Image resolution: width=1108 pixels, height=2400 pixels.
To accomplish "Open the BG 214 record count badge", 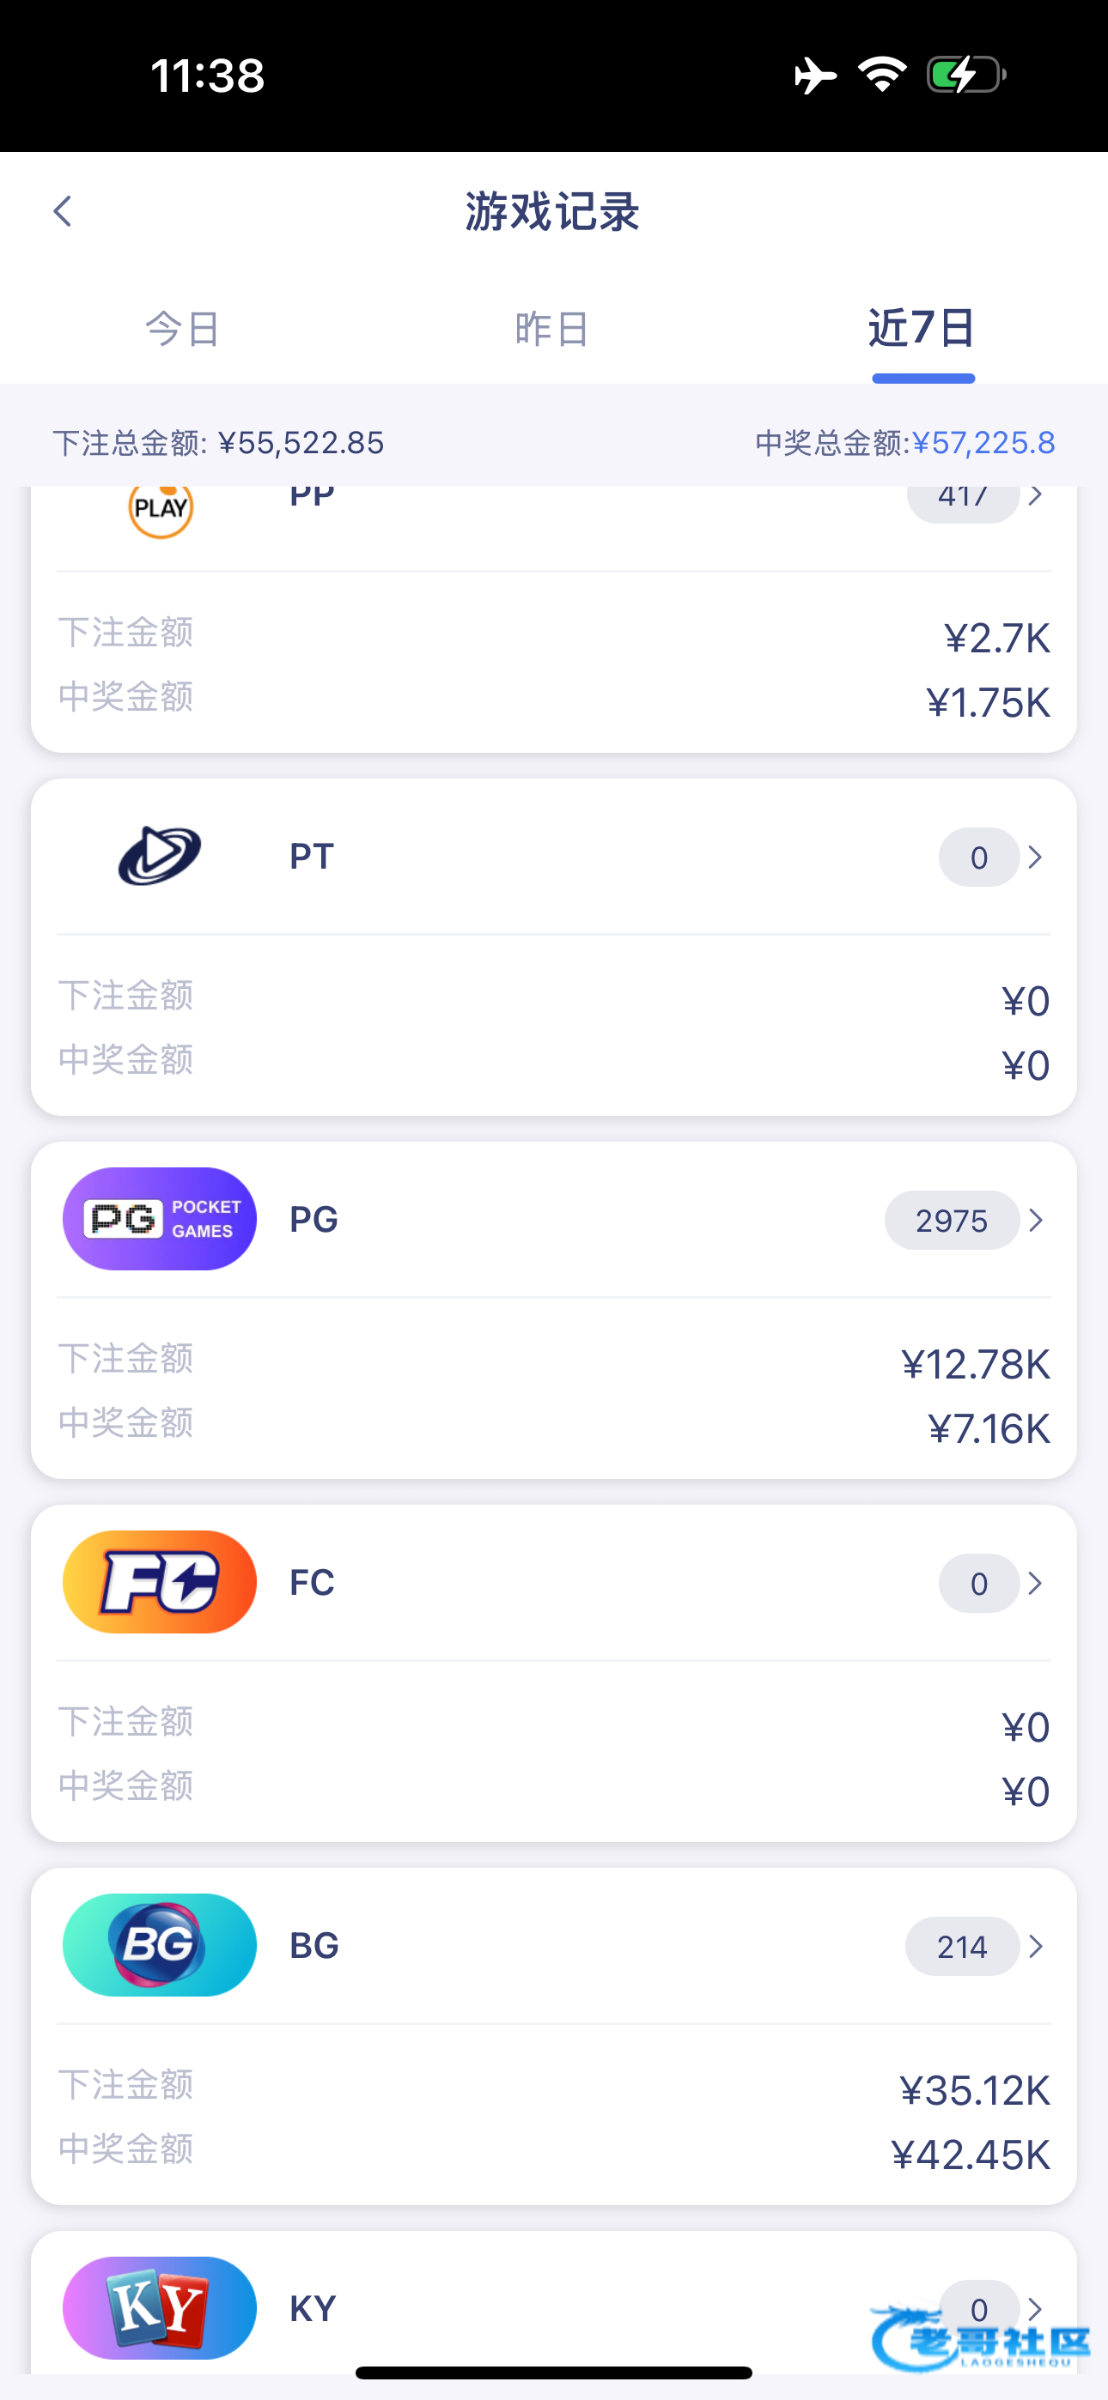I will tap(961, 1946).
